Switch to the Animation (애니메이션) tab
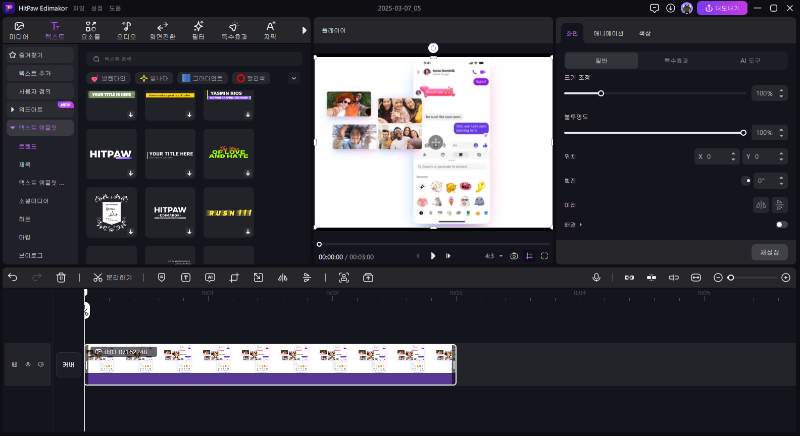The image size is (800, 436). pyautogui.click(x=608, y=33)
